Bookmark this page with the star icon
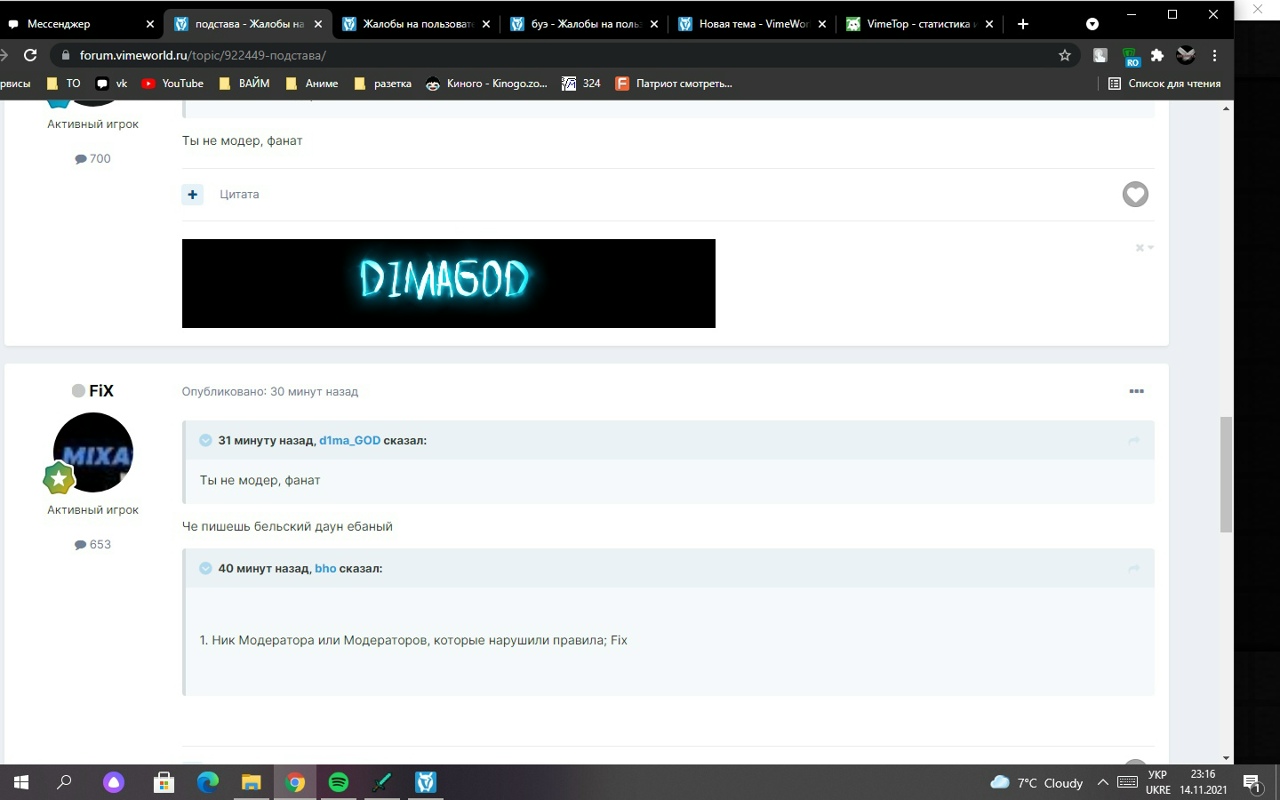Viewport: 1280px width, 800px height. pos(1065,55)
